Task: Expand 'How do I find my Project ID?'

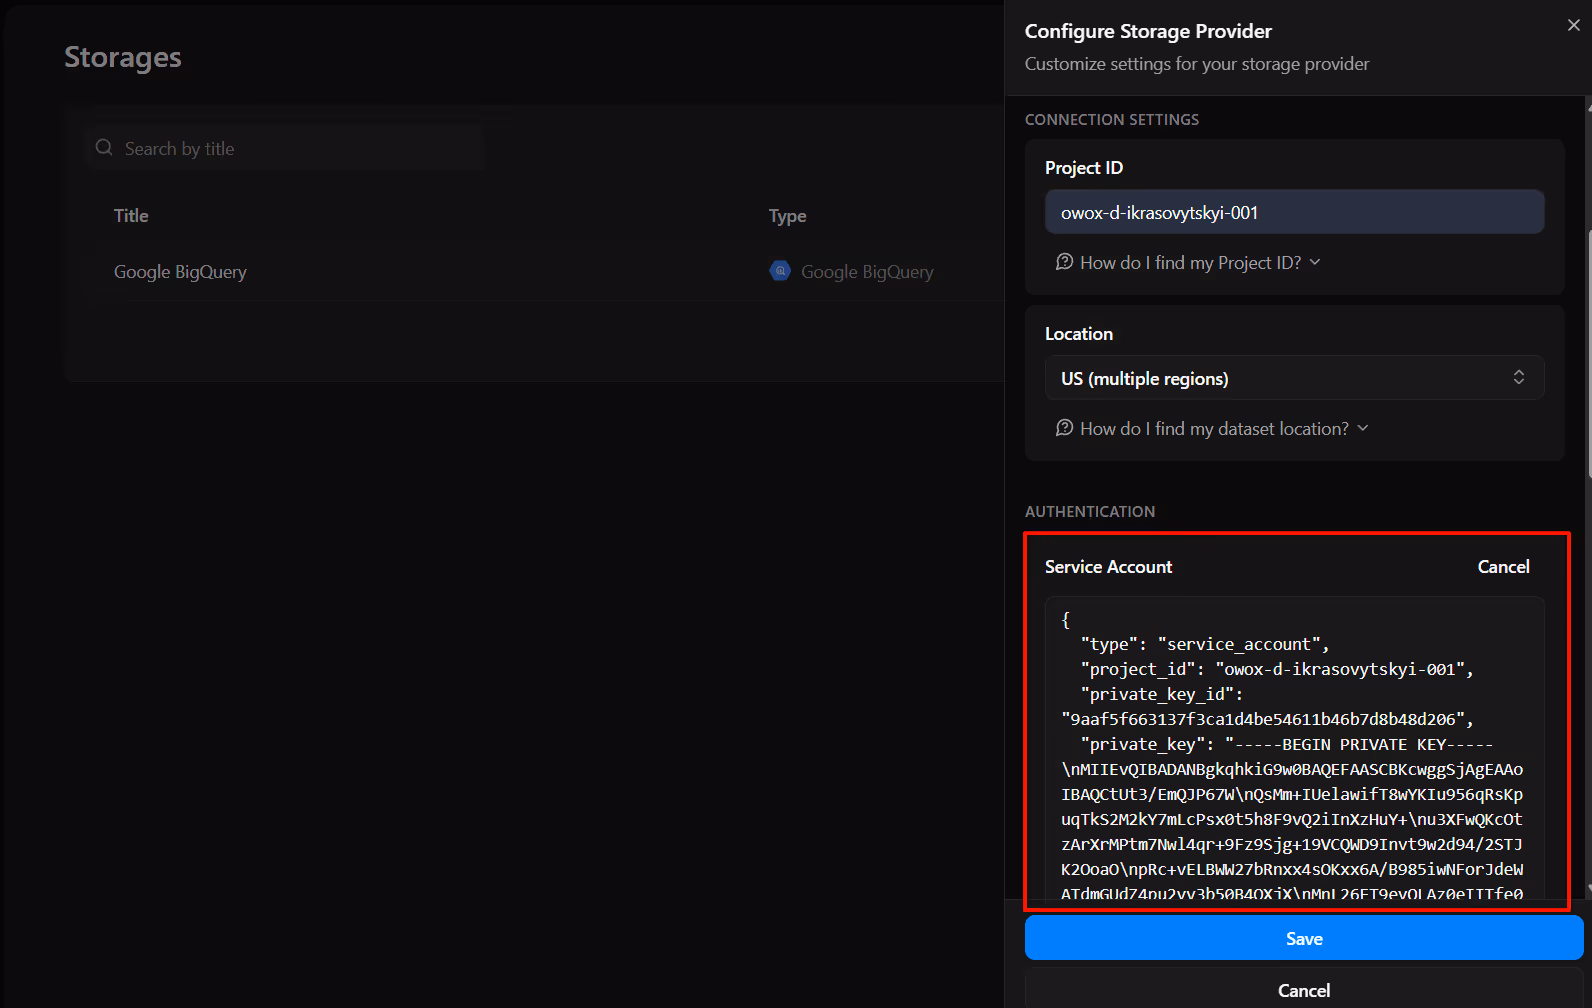Action: click(x=1188, y=262)
